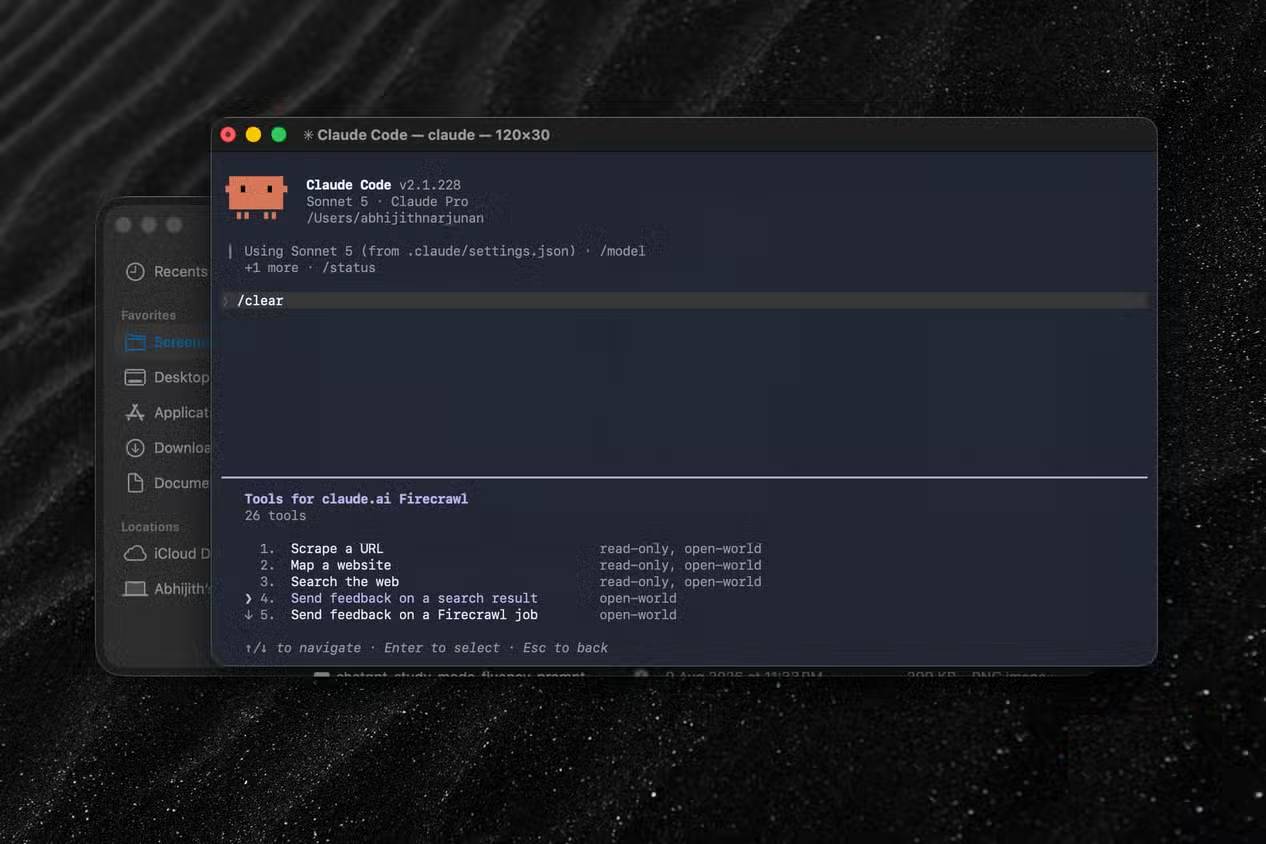Open Applications icon in Finder sidebar
The image size is (1266, 844).
pyautogui.click(x=135, y=412)
